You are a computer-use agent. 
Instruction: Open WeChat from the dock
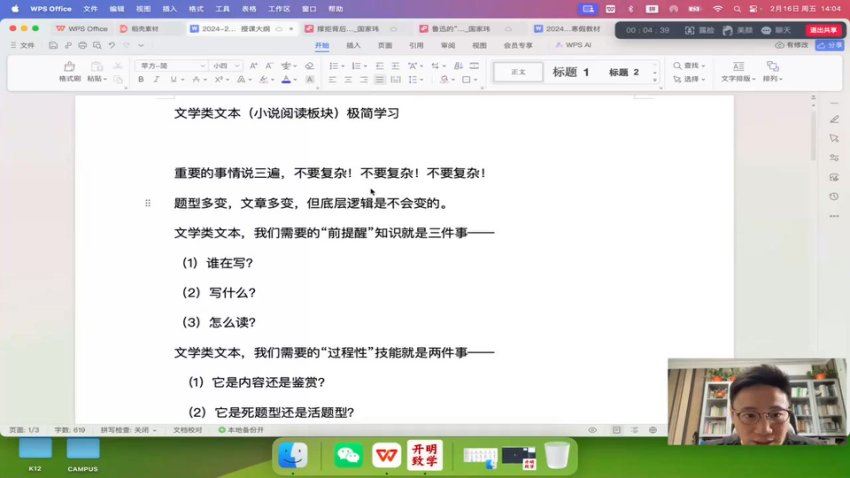point(348,455)
